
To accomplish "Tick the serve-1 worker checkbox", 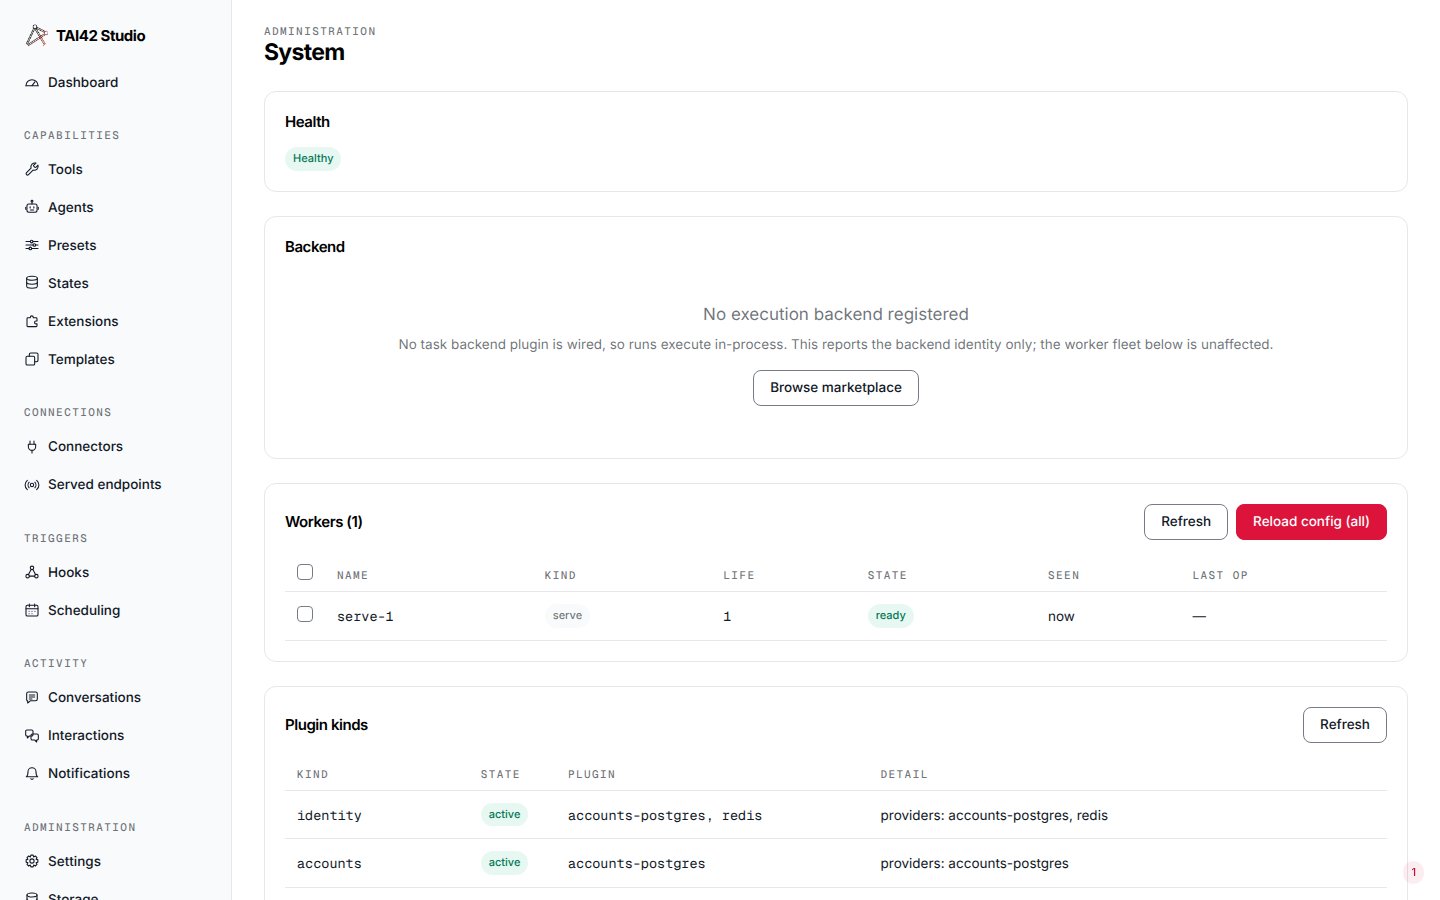I will coord(305,614).
